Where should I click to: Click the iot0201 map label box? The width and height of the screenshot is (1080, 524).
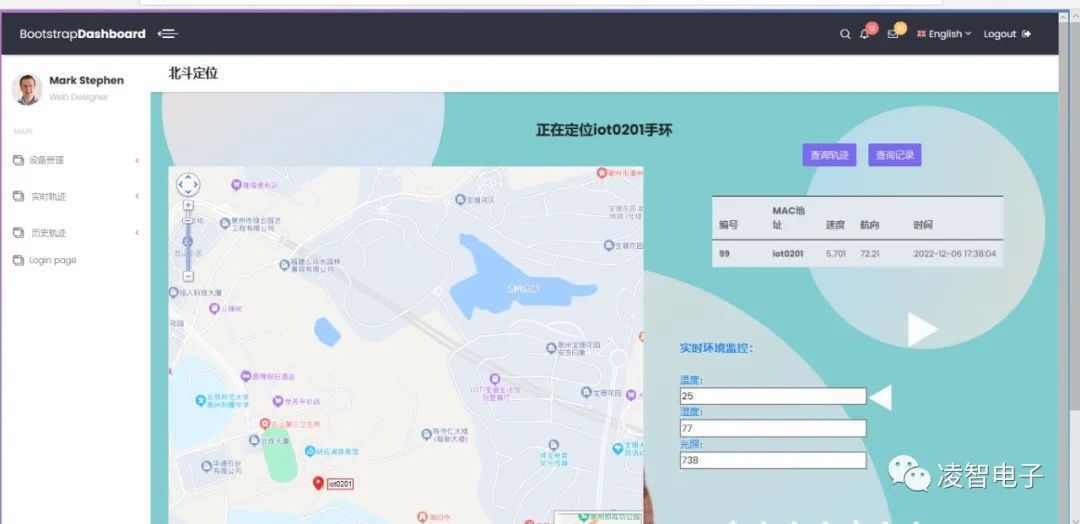[x=340, y=484]
